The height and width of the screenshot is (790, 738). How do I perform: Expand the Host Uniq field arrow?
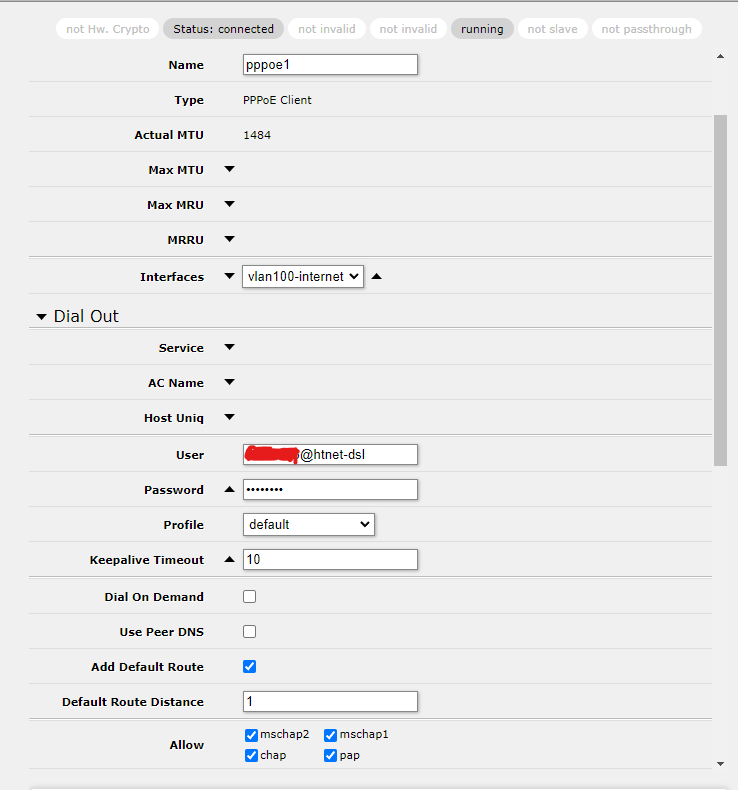point(229,418)
